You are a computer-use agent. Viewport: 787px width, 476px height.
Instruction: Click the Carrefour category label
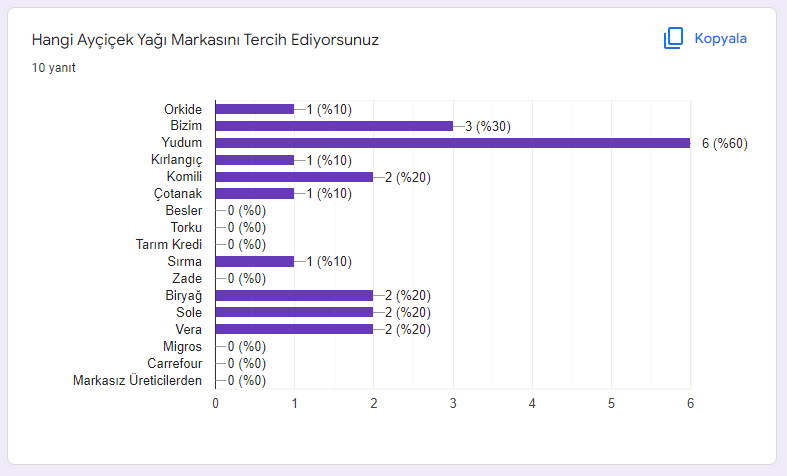pyautogui.click(x=175, y=363)
